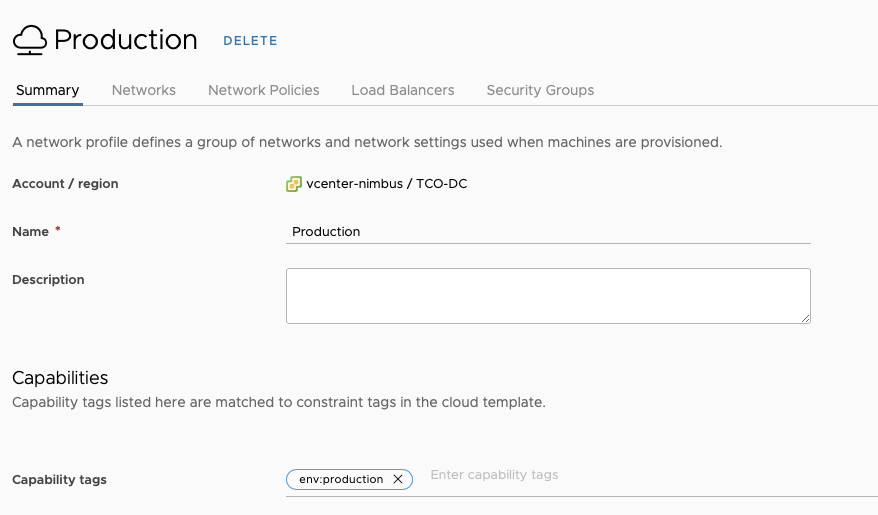Click the vcenter-nimbus / TCO-DC text
This screenshot has width=878, height=515.
(387, 184)
